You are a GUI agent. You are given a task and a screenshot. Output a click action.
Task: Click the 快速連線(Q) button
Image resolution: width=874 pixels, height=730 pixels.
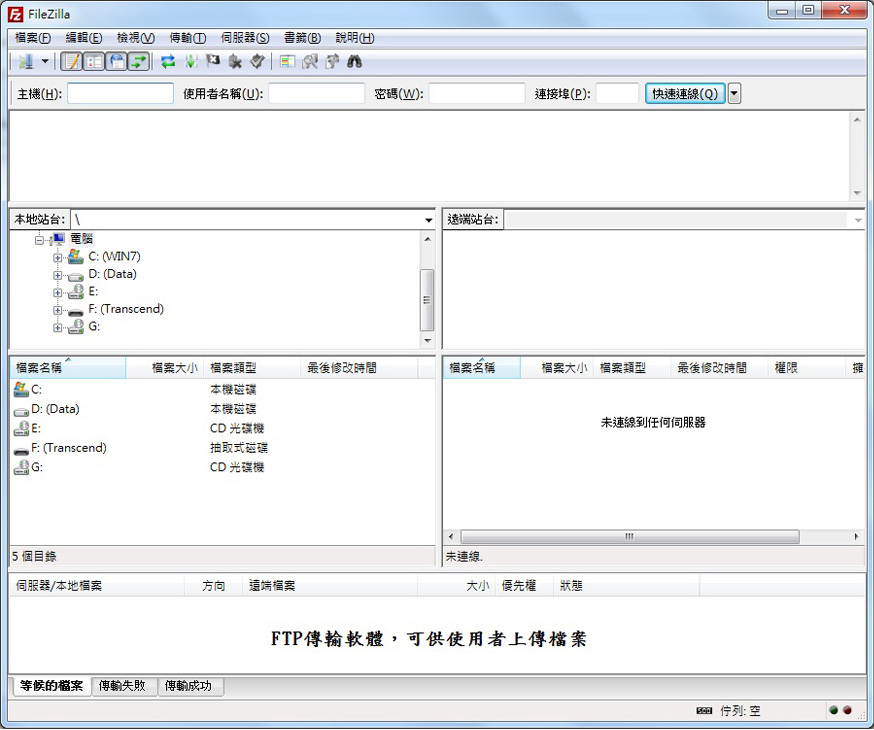[685, 94]
